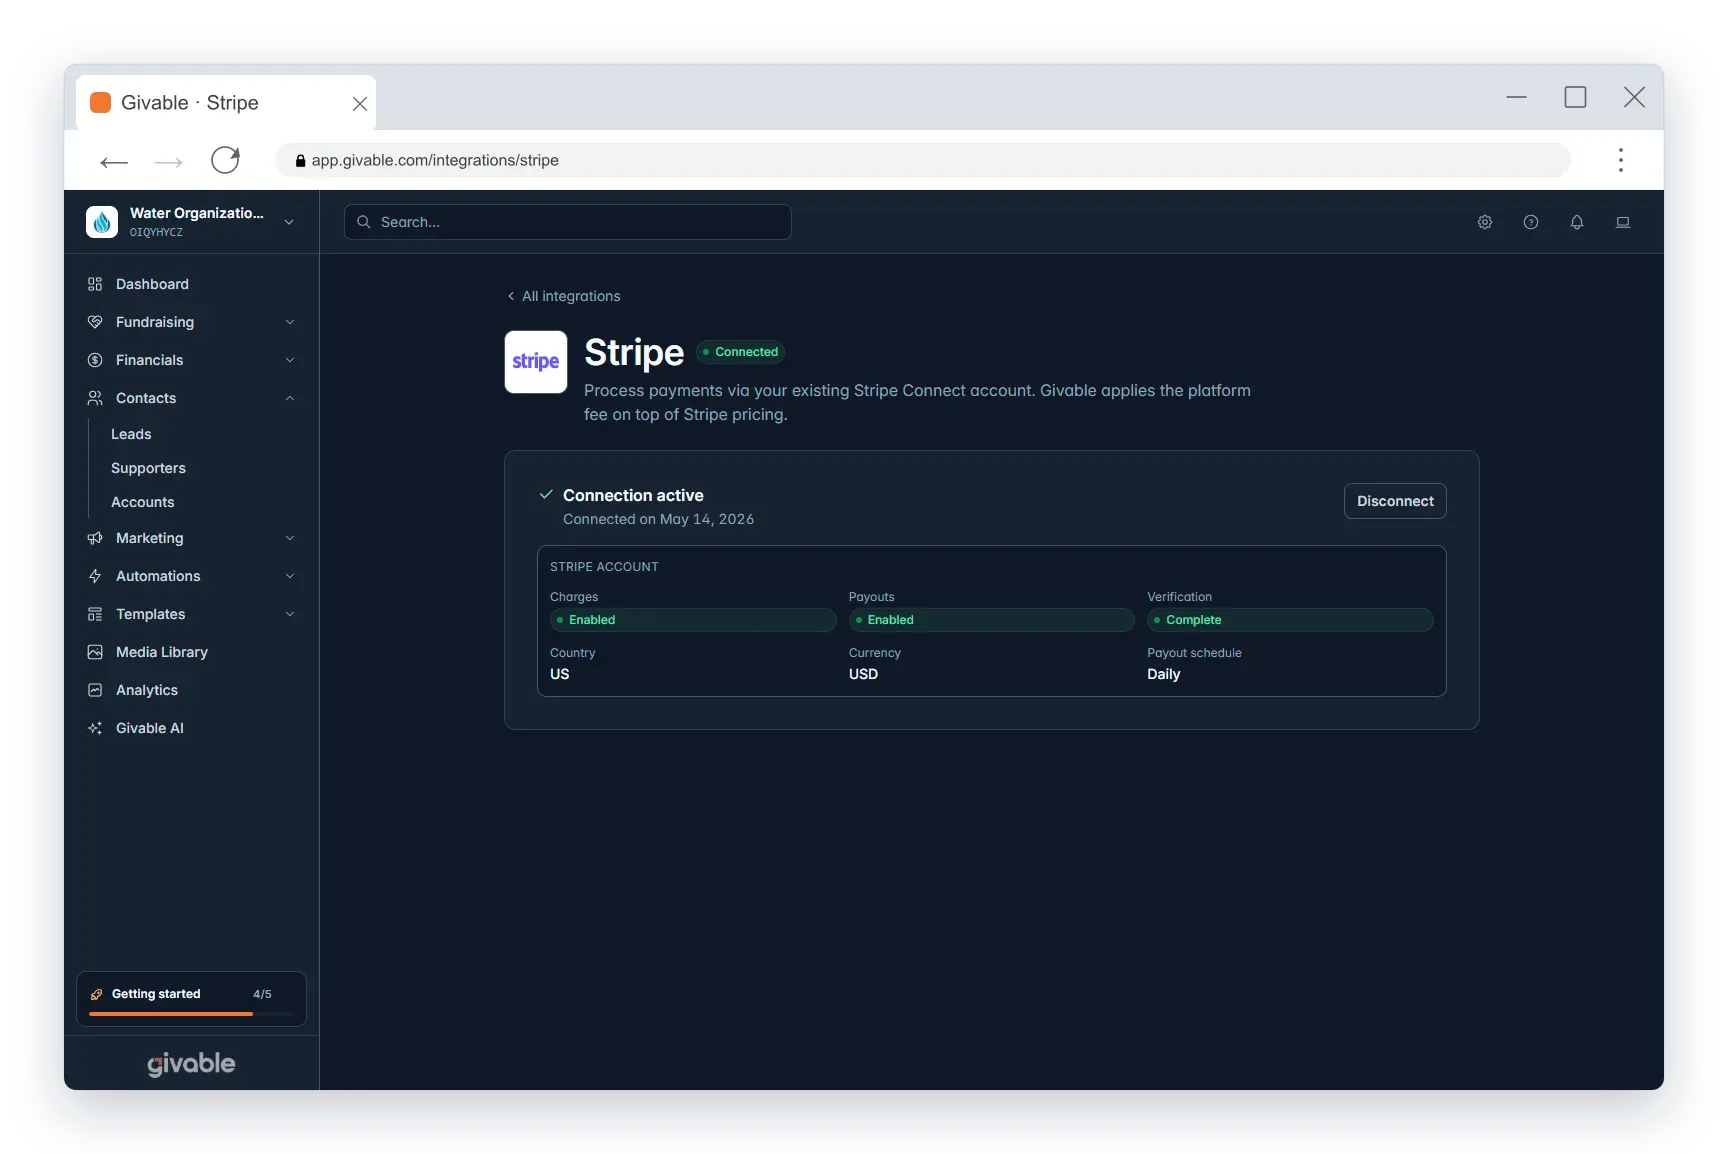Click the STRIPE ACCOUNT section heading

(604, 567)
